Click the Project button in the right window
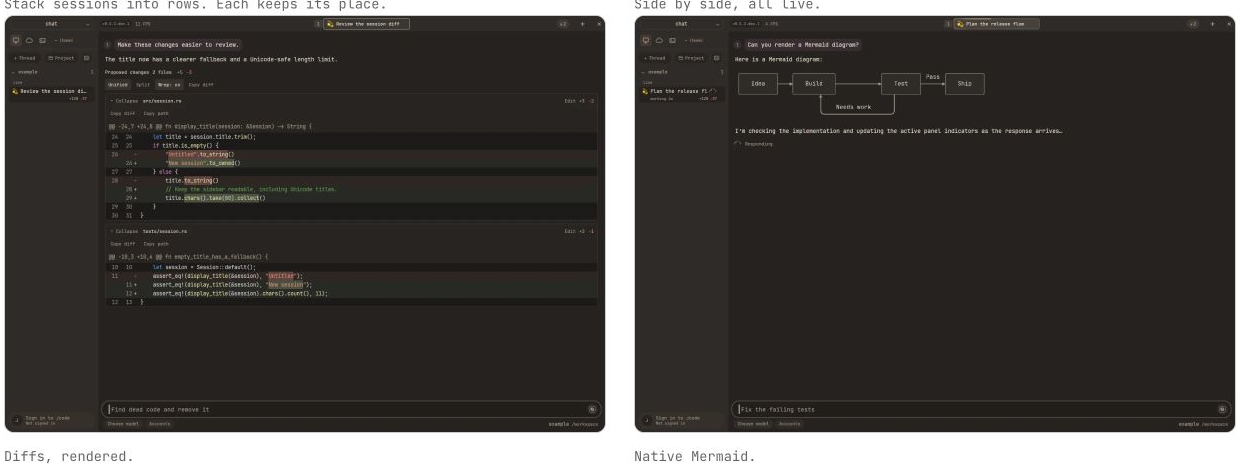The width and height of the screenshot is (1240, 475). 689,58
